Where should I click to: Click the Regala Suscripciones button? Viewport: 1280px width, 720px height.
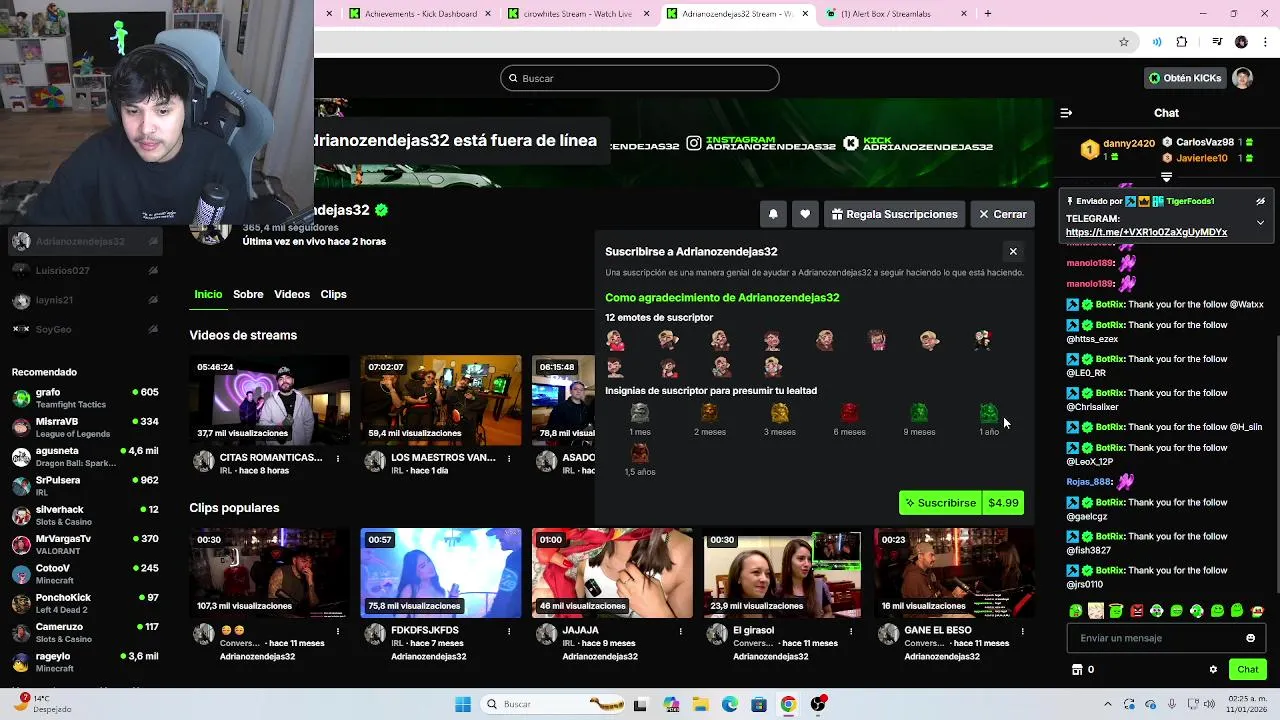tap(894, 214)
